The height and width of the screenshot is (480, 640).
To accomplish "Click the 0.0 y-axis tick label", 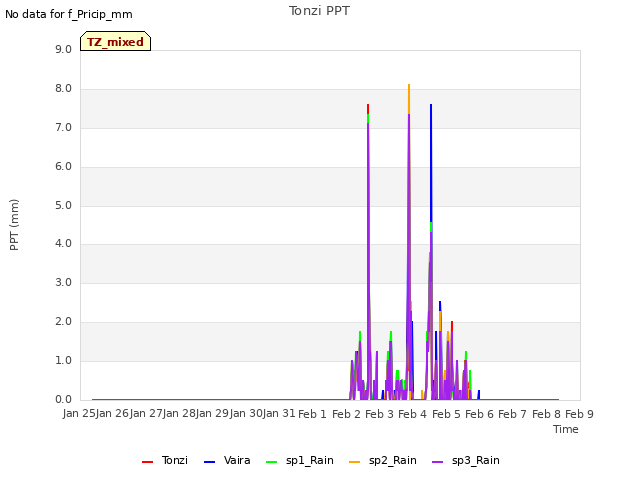I will tap(63, 399).
